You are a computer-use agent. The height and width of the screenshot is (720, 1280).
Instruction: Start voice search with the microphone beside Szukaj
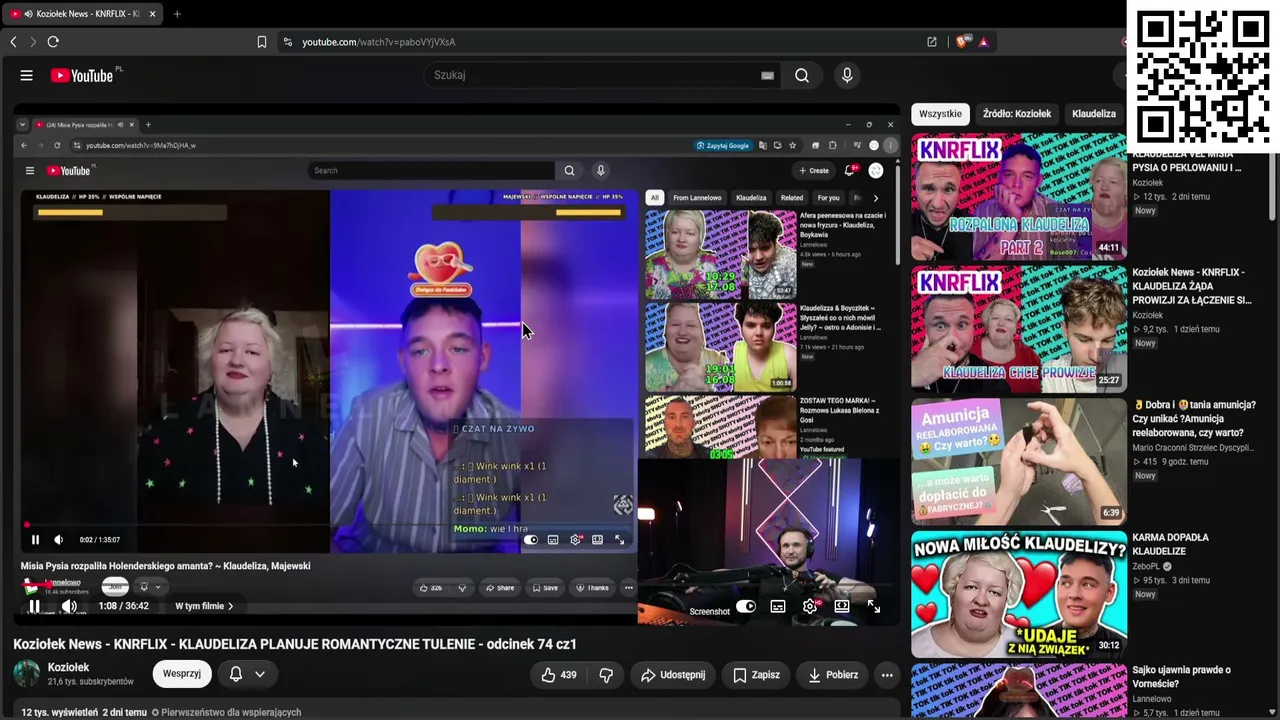pos(847,75)
